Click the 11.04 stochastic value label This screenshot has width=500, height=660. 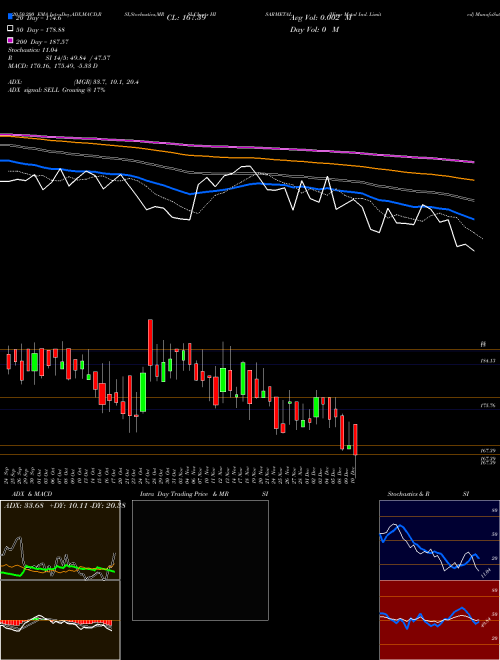[x=486, y=573]
